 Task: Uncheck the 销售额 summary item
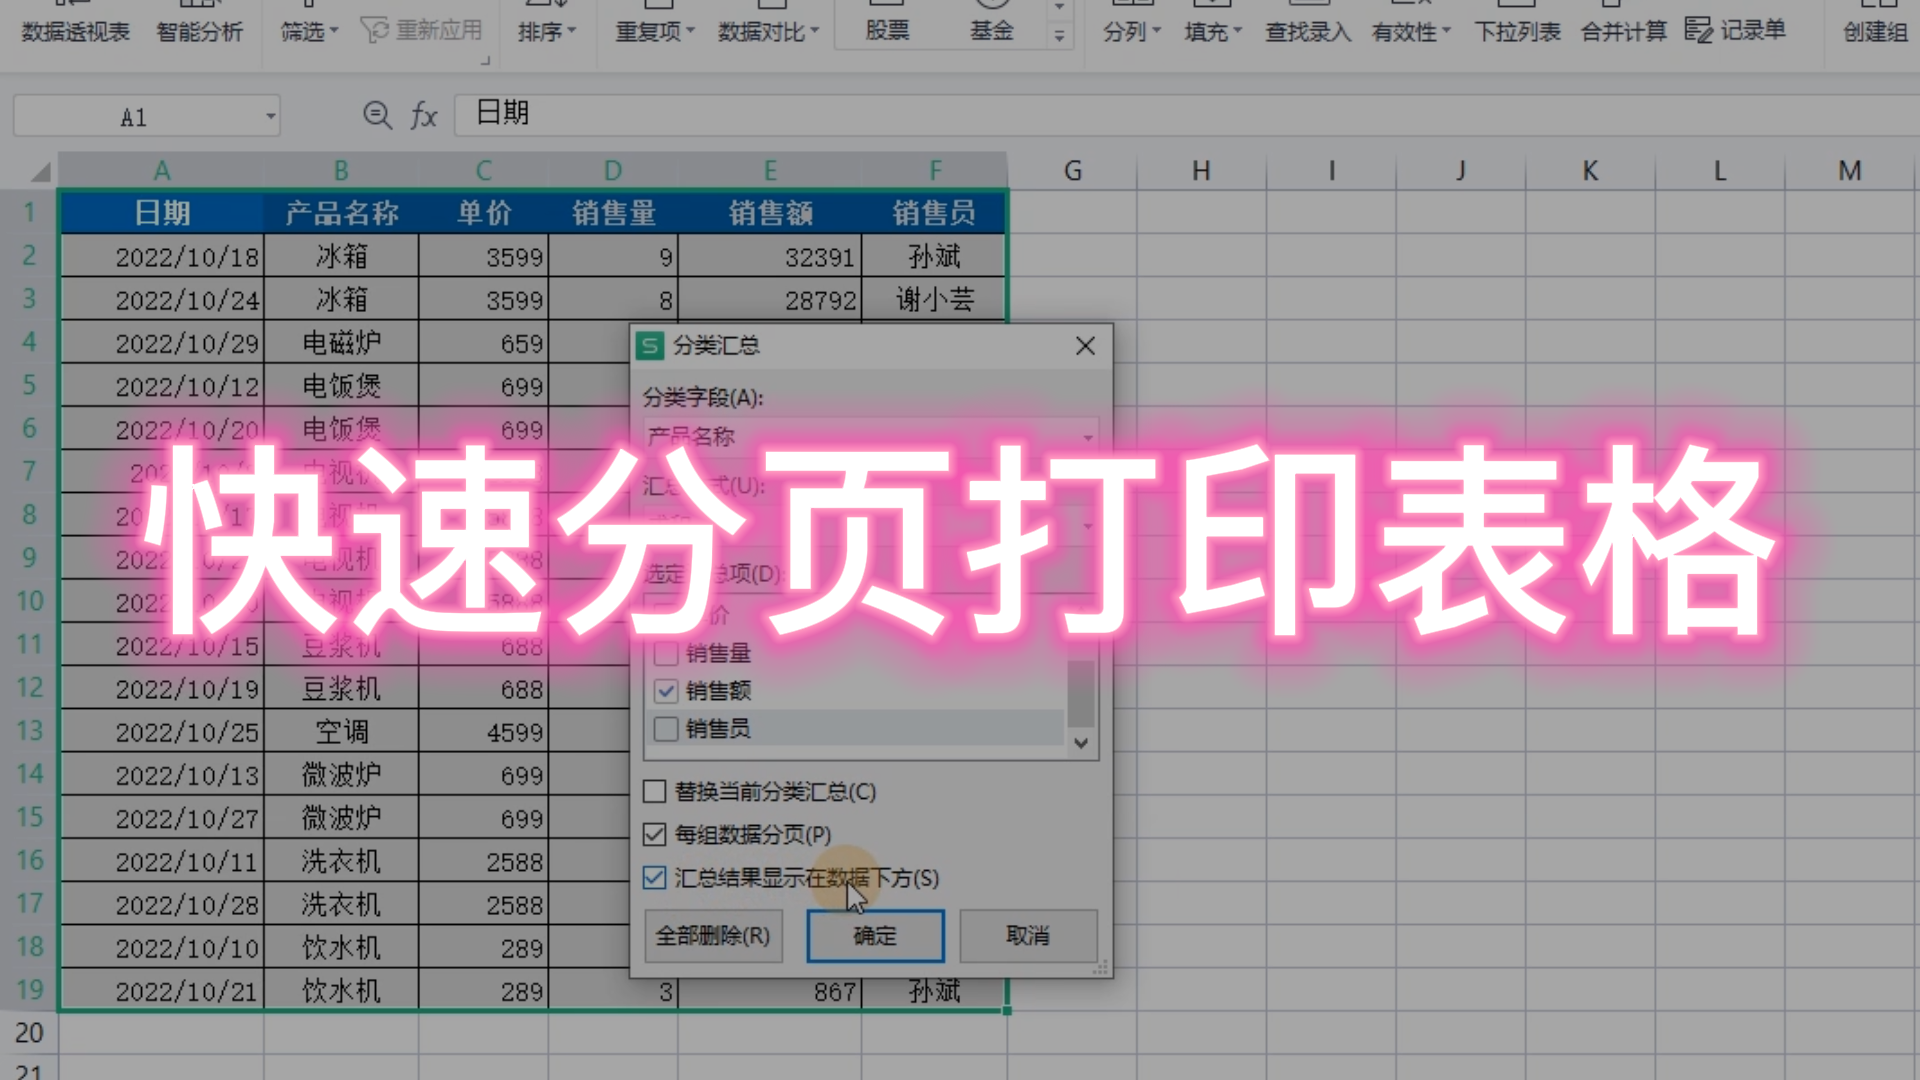[x=667, y=691]
